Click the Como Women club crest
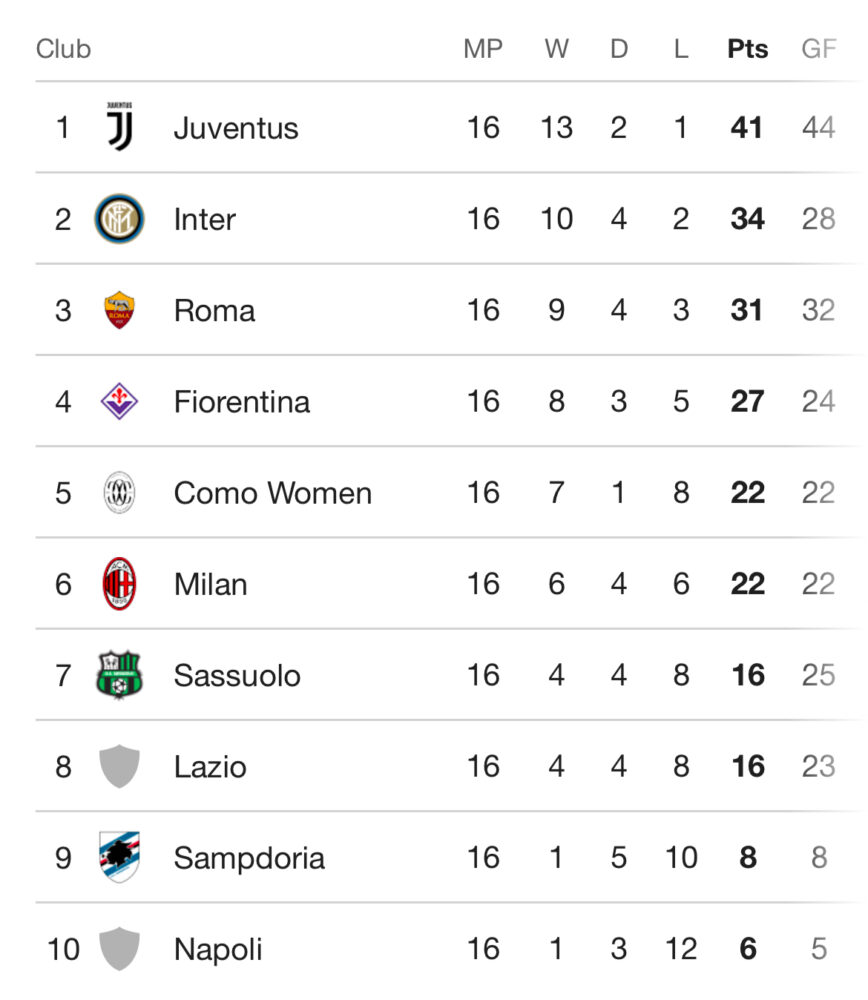The height and width of the screenshot is (1000, 868). (x=119, y=492)
